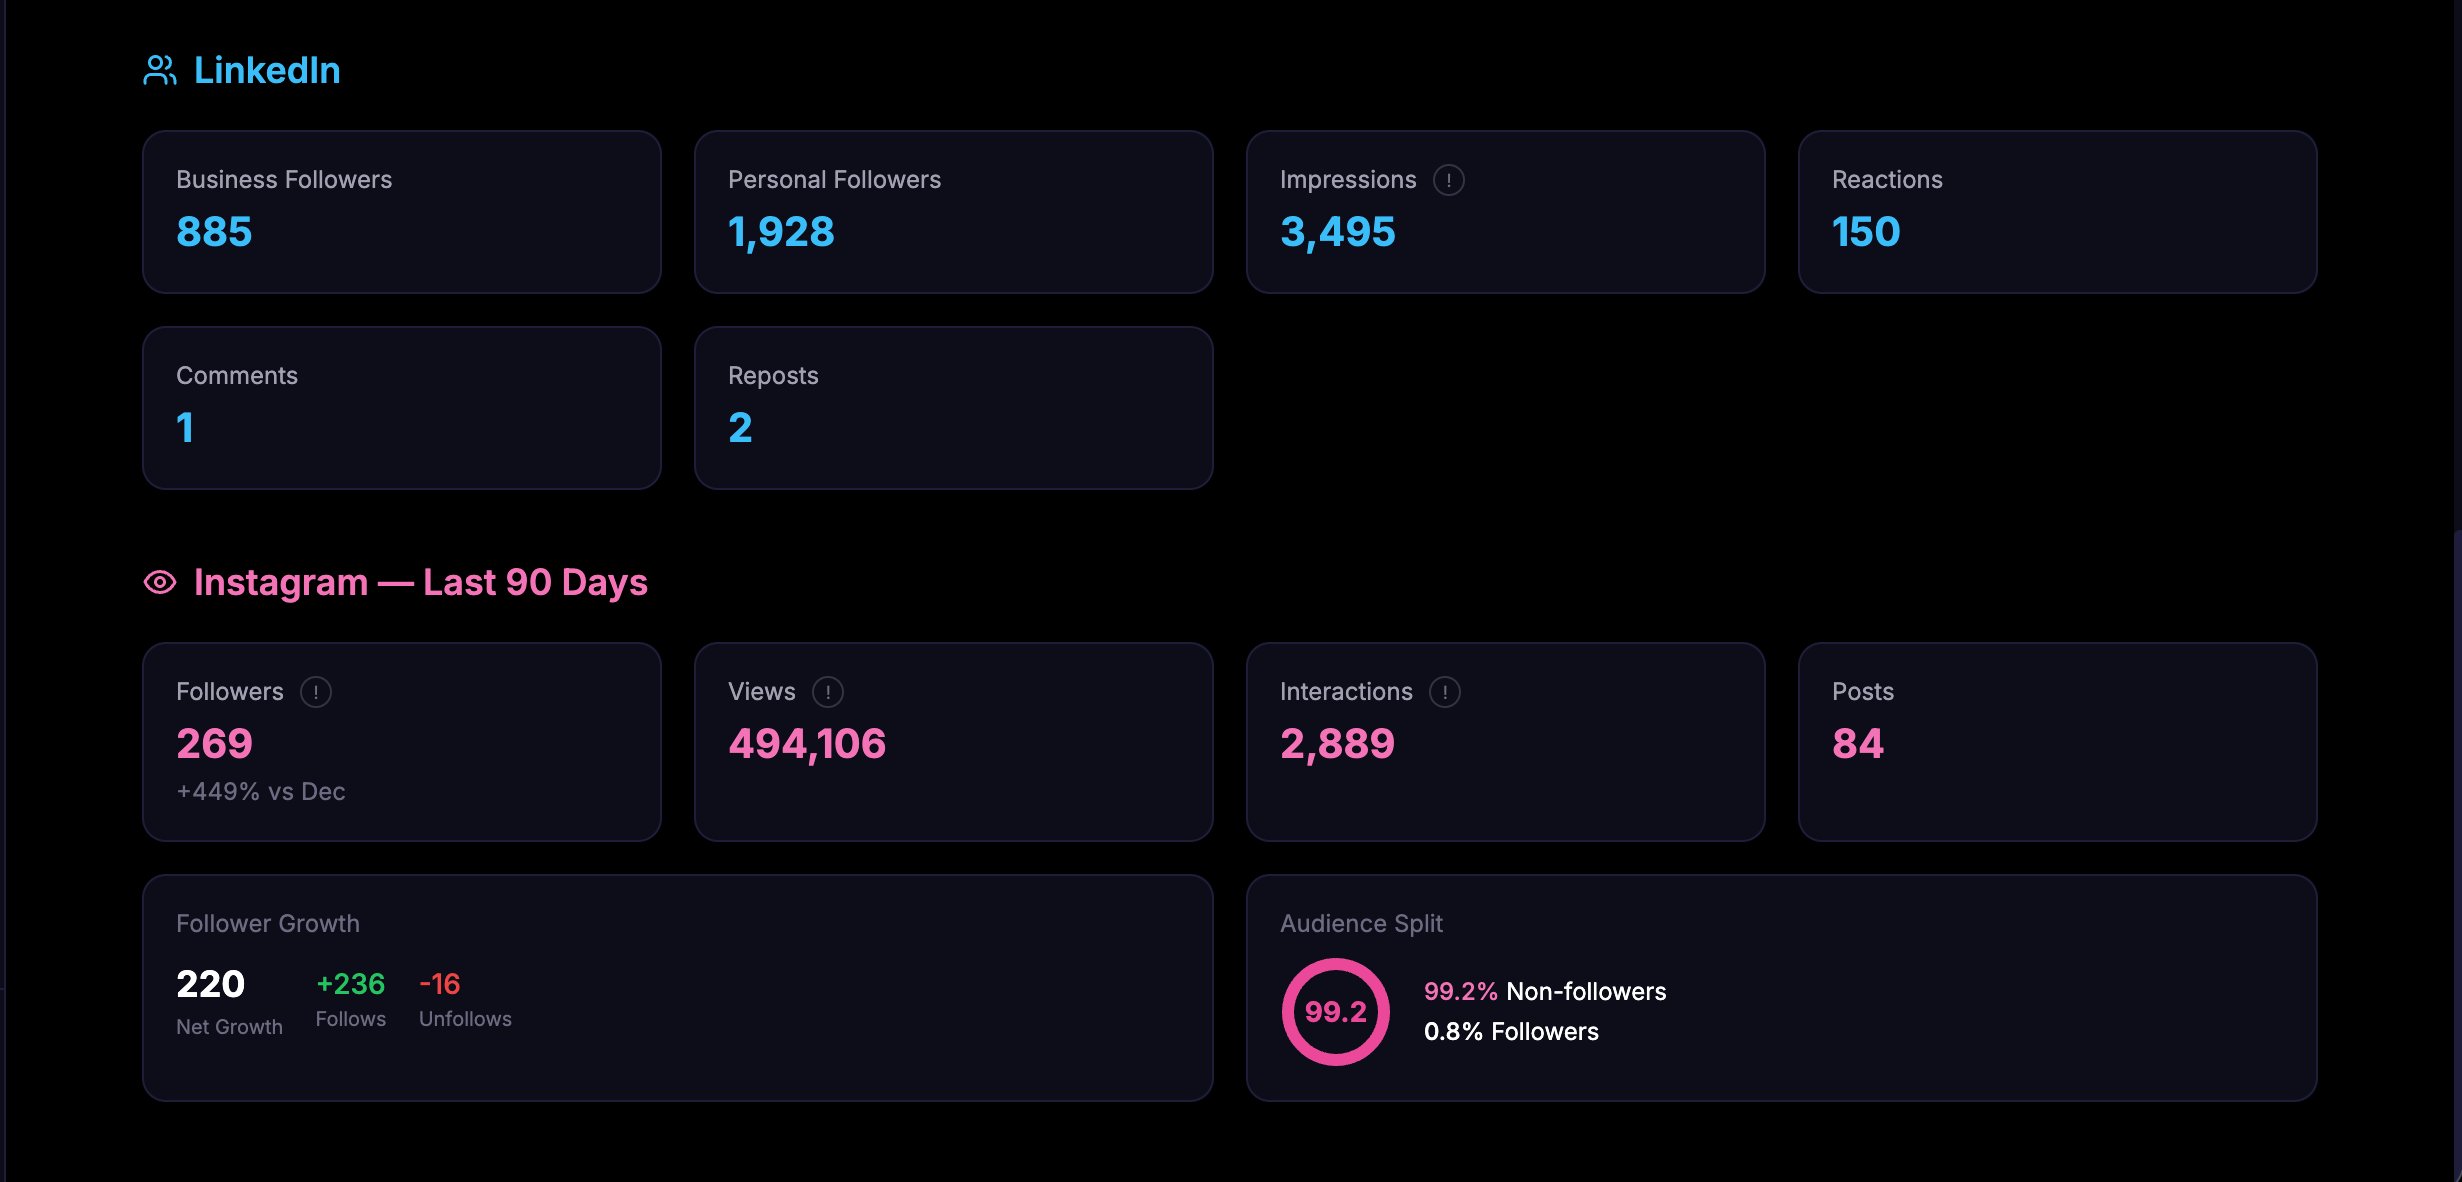The image size is (2462, 1182).
Task: Expand the Audience Split panel
Action: click(x=1782, y=988)
